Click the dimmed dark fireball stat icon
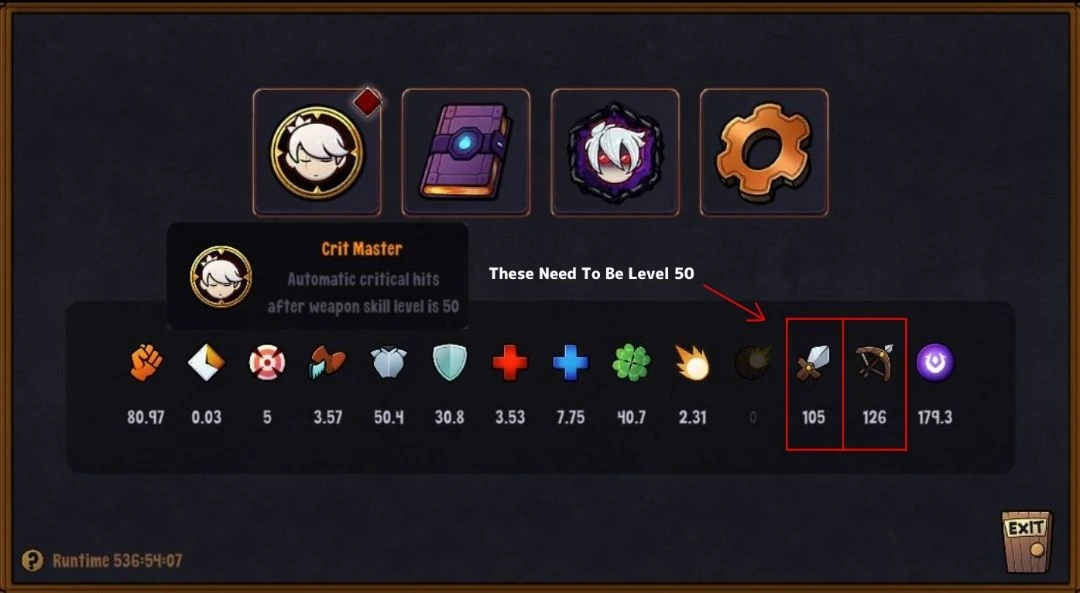The image size is (1080, 593). pyautogui.click(x=753, y=362)
